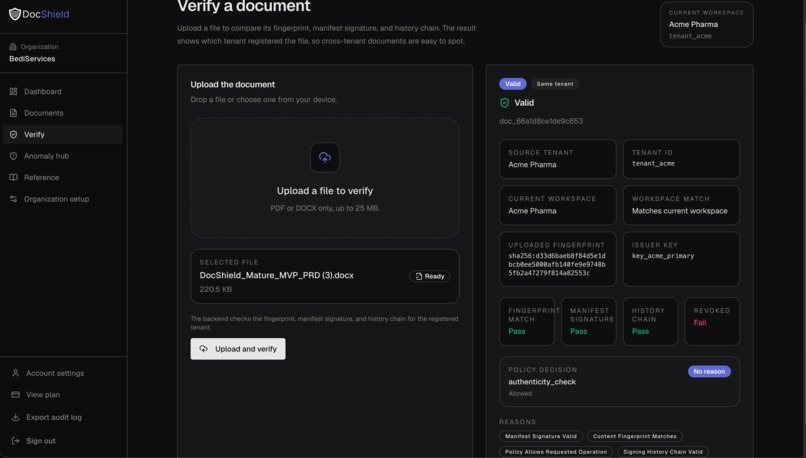
Task: Open Anomaly hub
Action: 63,156
